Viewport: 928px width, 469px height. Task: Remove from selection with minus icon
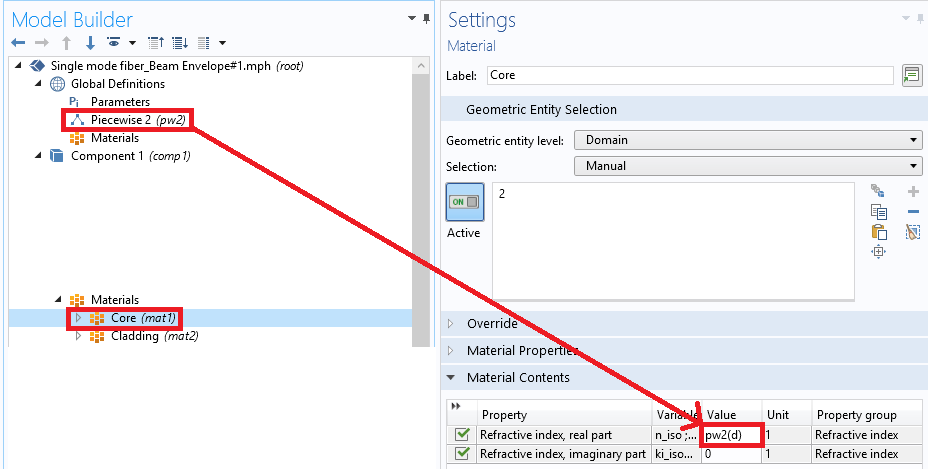pyautogui.click(x=912, y=211)
